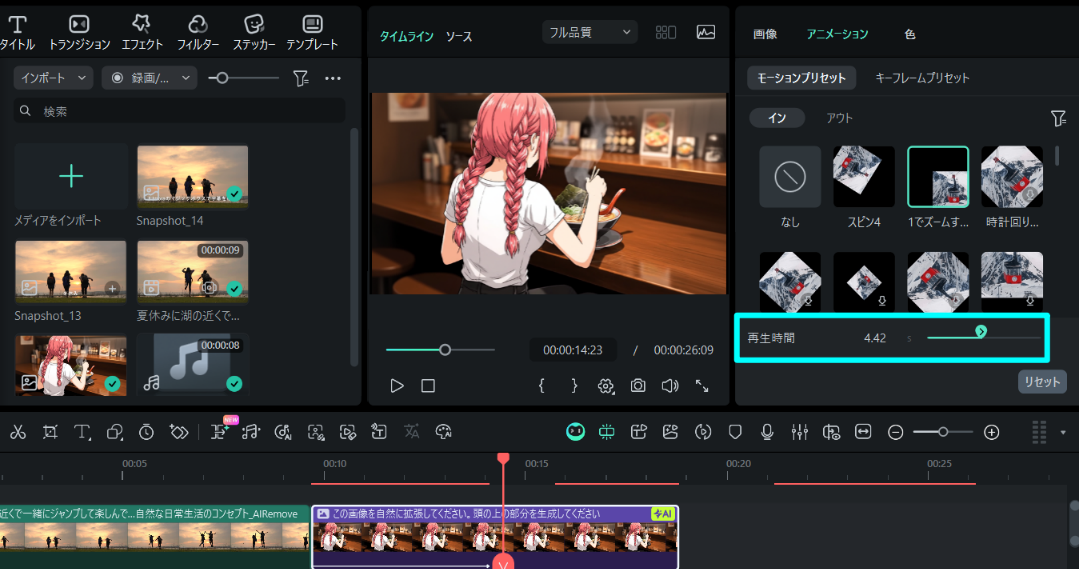Click メディアをインポート plus tile
Screen dimensions: 1079x569
pos(71,177)
